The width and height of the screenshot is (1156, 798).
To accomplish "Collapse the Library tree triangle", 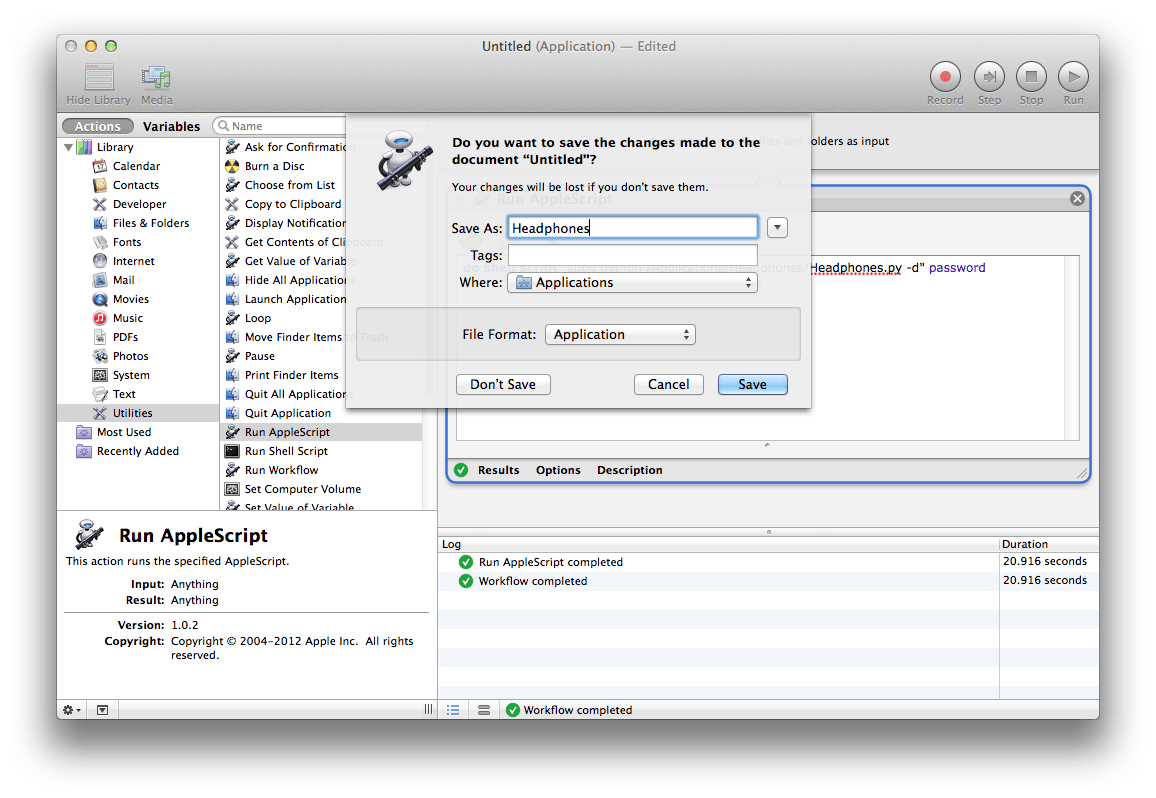I will tap(69, 147).
